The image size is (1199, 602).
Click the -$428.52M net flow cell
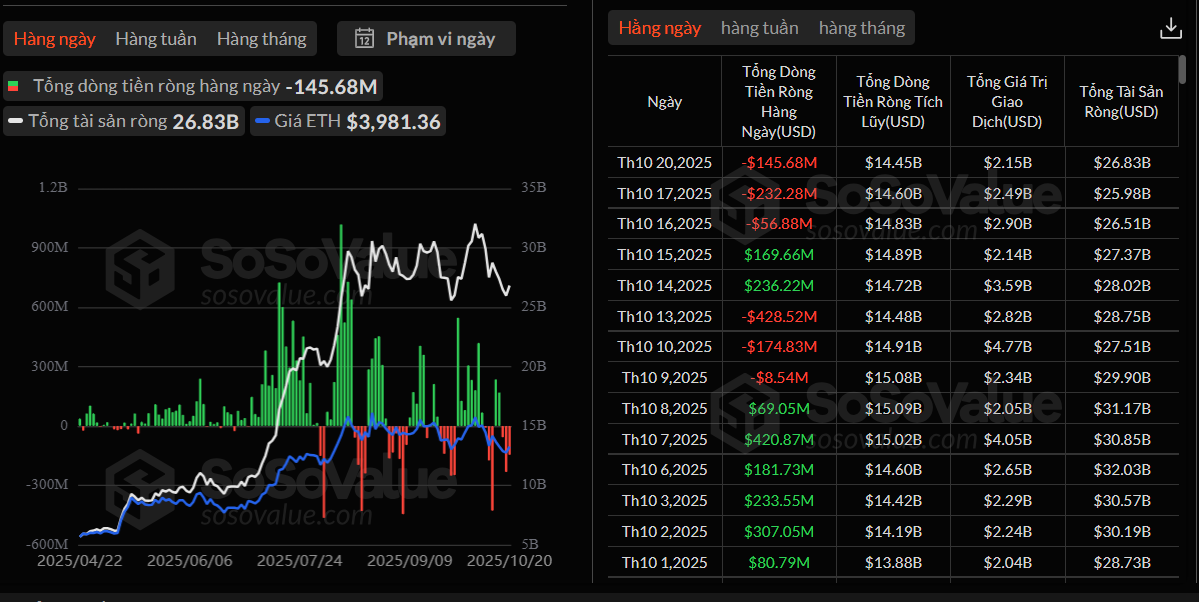779,316
